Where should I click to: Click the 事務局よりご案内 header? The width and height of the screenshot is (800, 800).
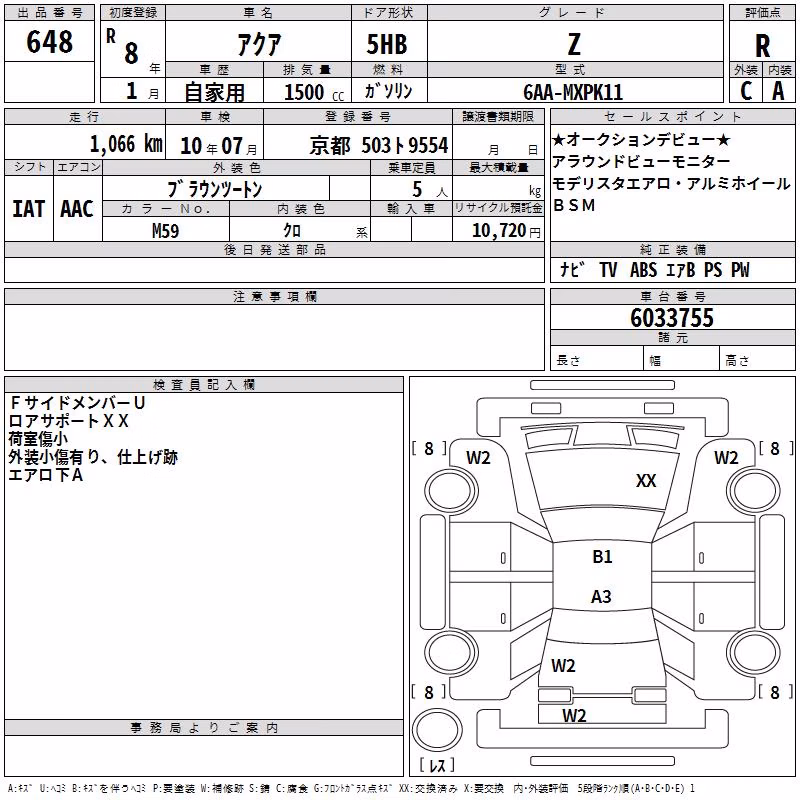(x=204, y=728)
